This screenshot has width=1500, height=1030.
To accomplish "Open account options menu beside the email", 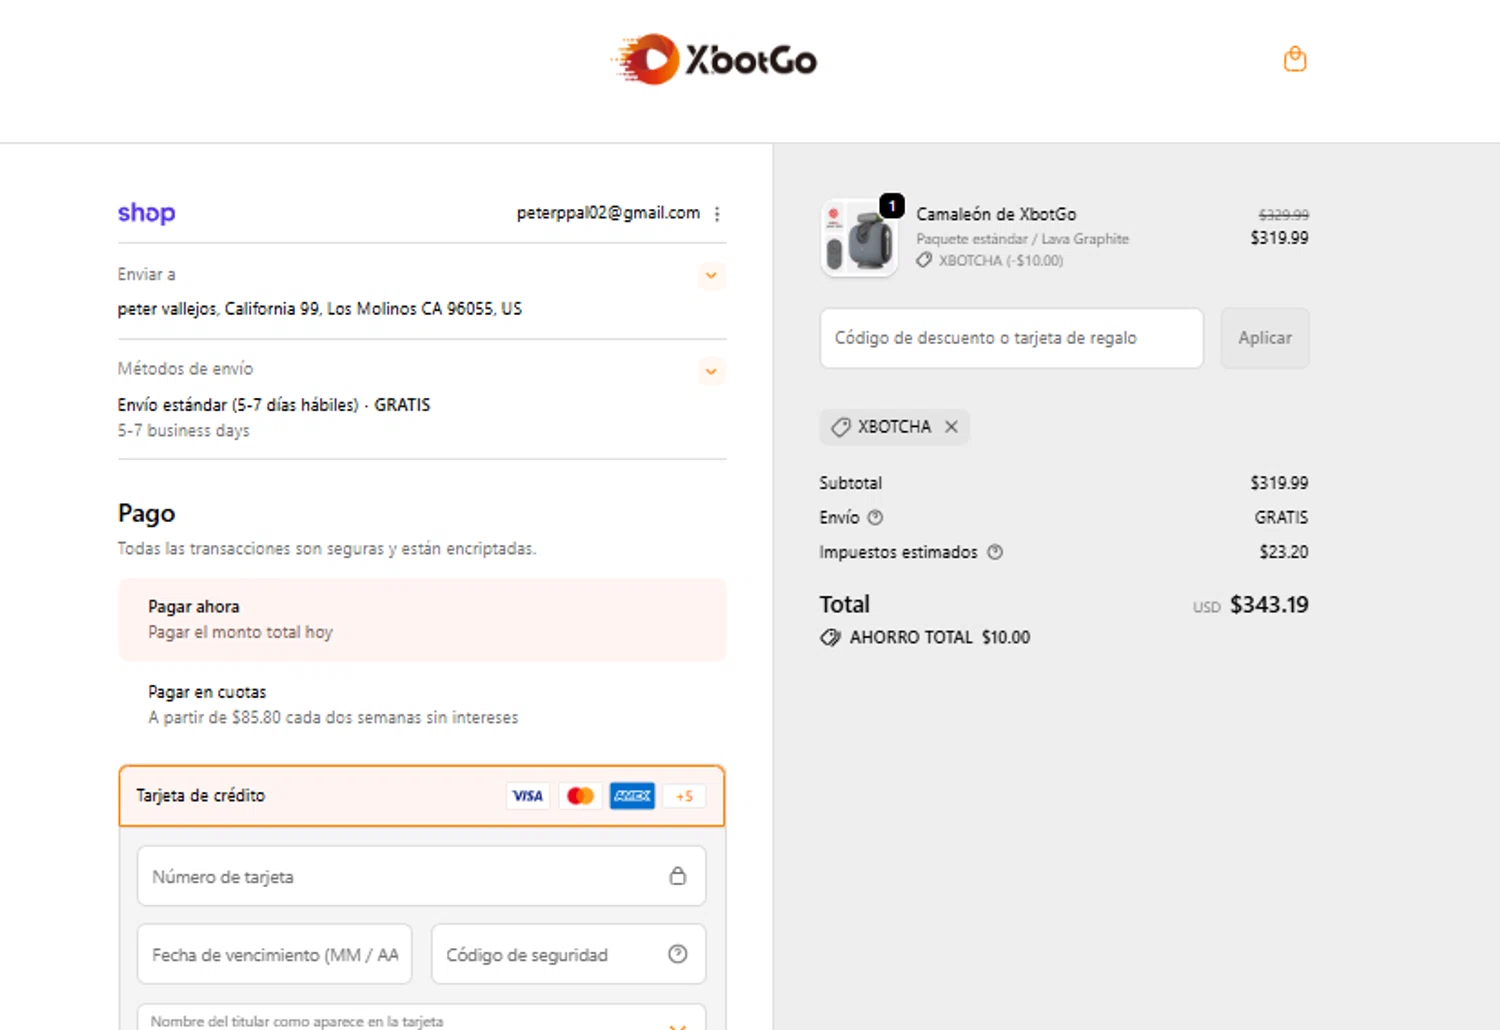I will click(x=717, y=214).
